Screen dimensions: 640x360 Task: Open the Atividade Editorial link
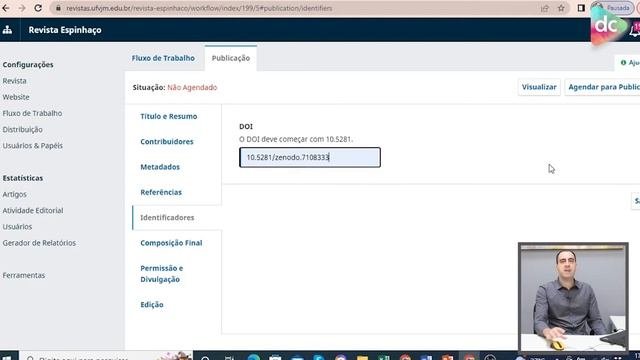pos(33,211)
